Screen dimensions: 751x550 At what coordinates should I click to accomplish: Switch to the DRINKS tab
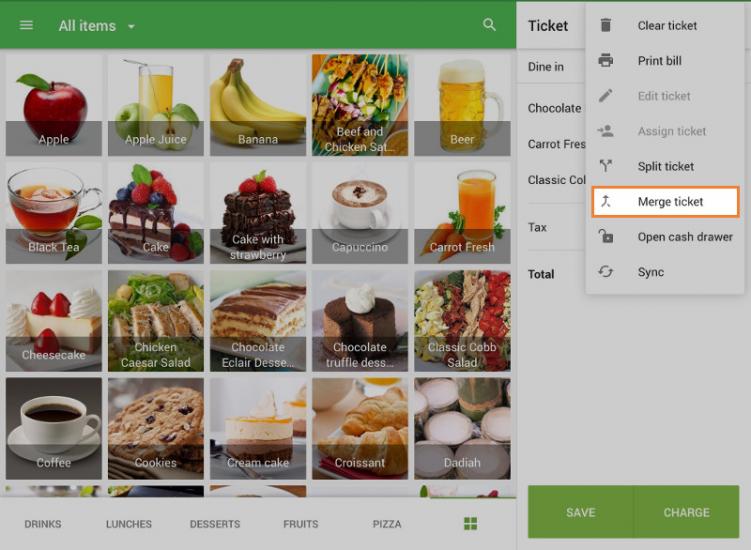point(43,524)
